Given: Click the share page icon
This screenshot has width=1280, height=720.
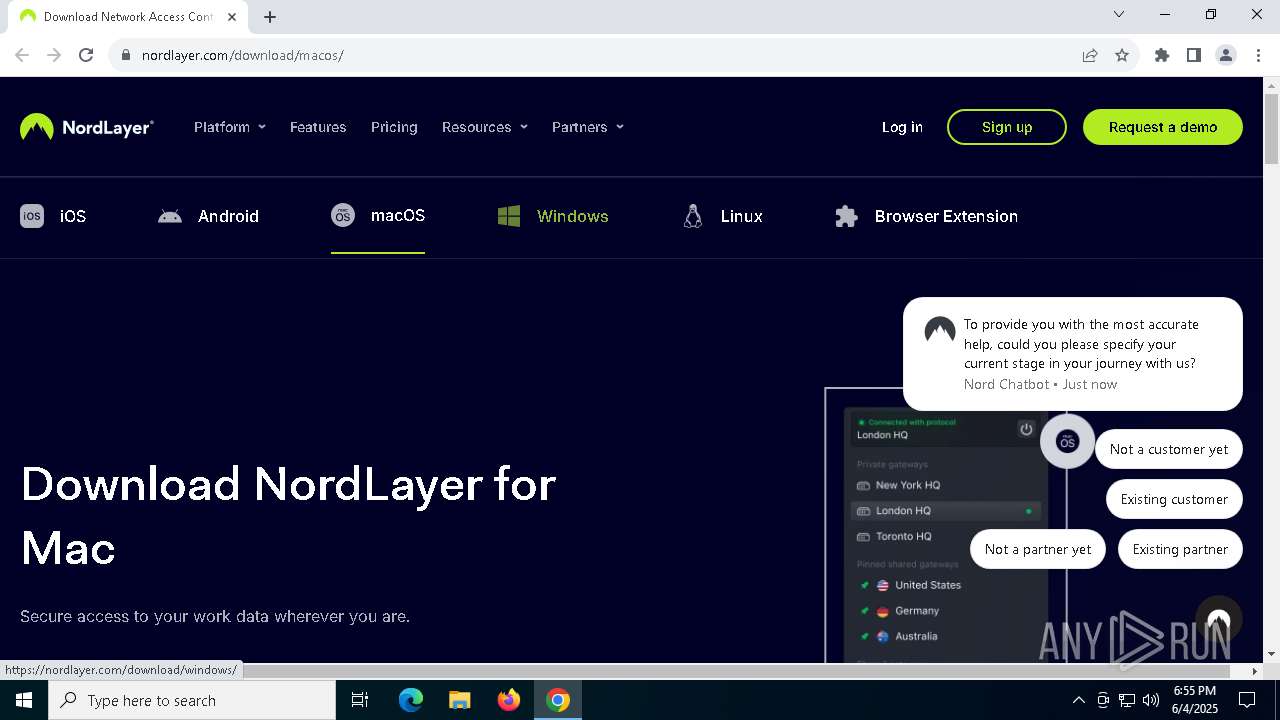Looking at the screenshot, I should pyautogui.click(x=1090, y=55).
